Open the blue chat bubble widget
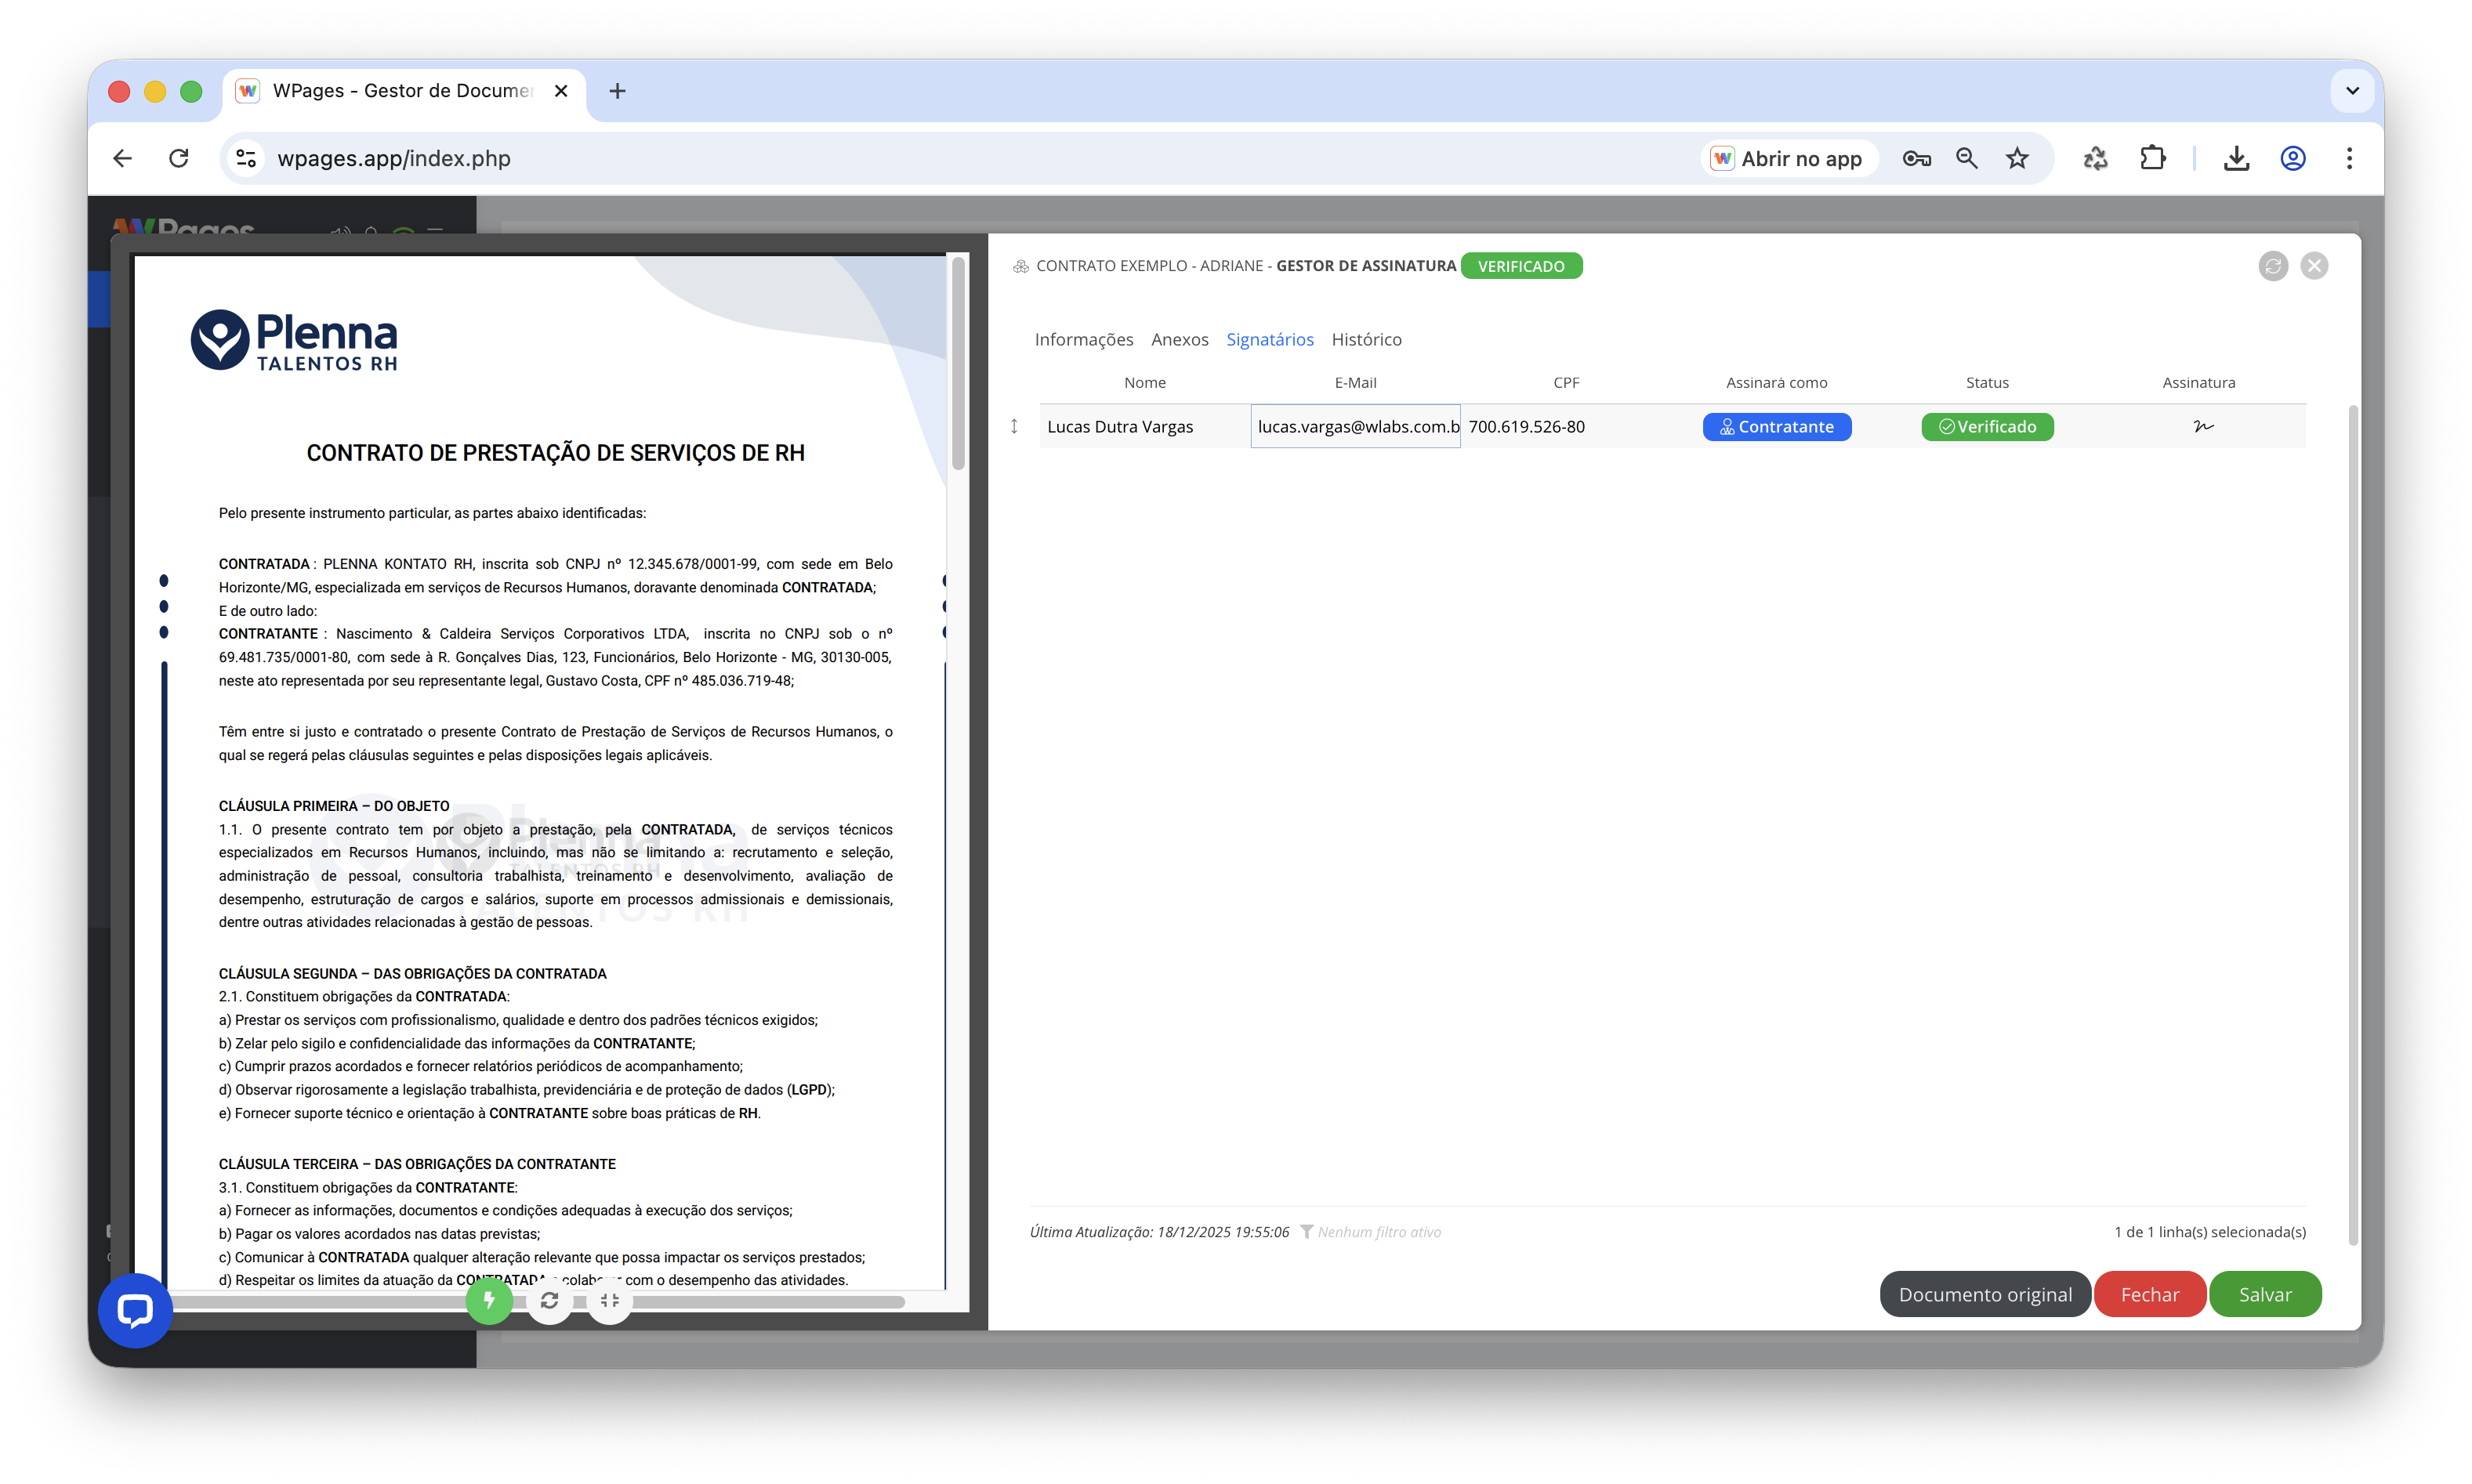The width and height of the screenshot is (2472, 1484). click(135, 1310)
